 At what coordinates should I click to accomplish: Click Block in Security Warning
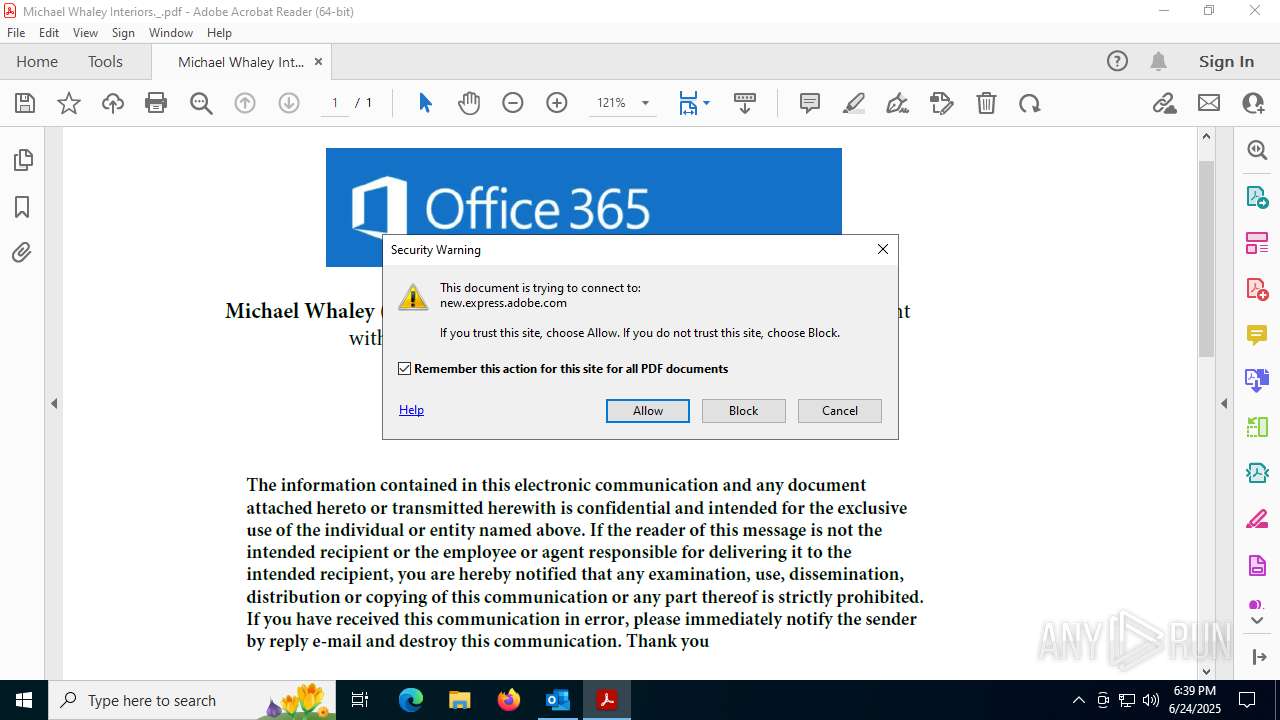pyautogui.click(x=744, y=411)
